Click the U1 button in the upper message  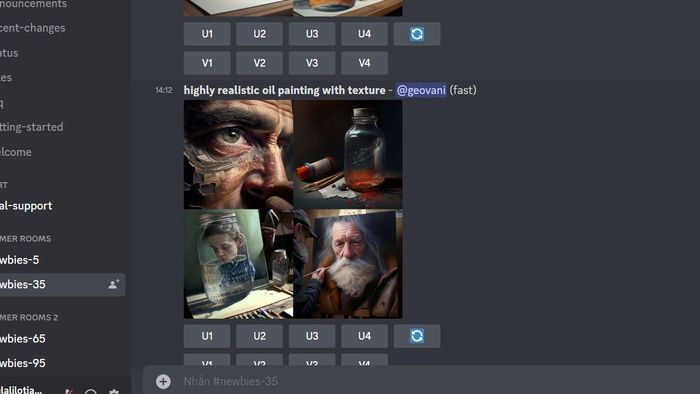[207, 34]
